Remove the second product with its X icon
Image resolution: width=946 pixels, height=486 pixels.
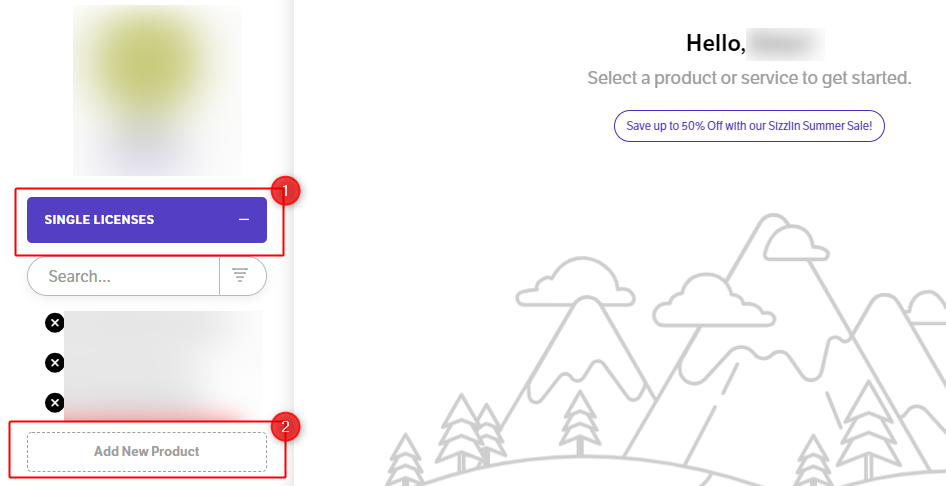(55, 362)
